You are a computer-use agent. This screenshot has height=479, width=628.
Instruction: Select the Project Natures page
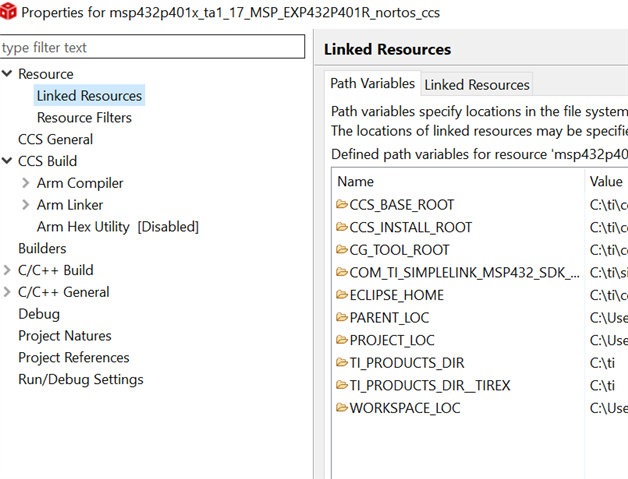(65, 336)
